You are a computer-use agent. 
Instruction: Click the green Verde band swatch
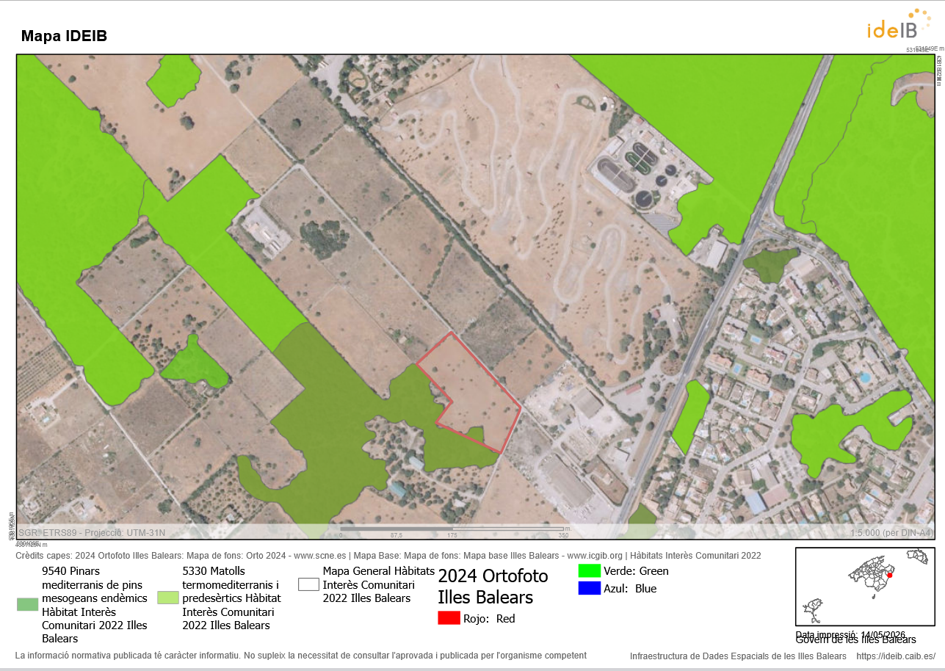589,570
